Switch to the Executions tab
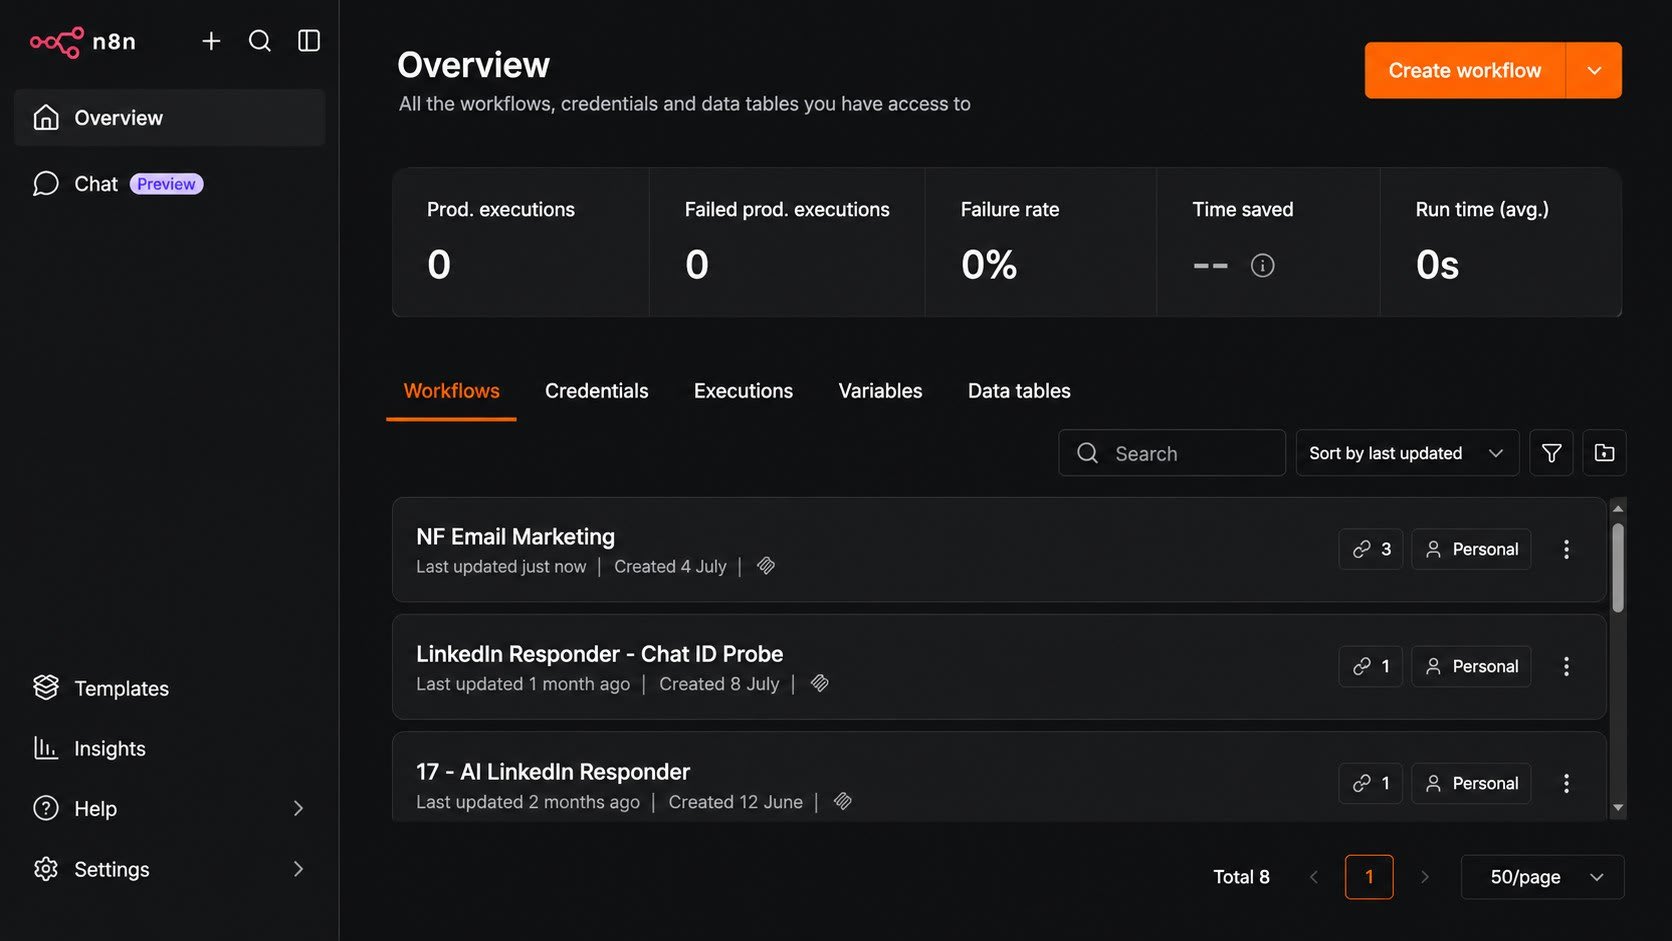This screenshot has height=941, width=1672. tap(743, 391)
